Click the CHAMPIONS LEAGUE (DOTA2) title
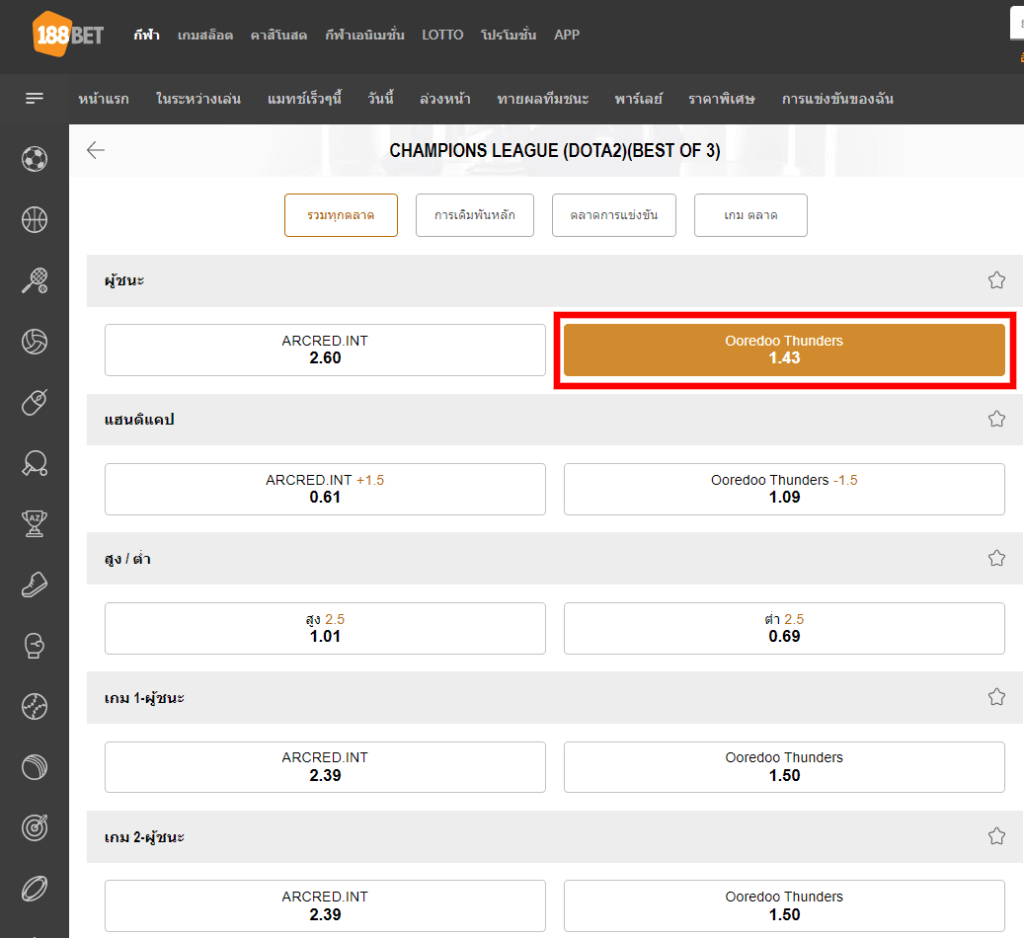1024x938 pixels. (555, 151)
